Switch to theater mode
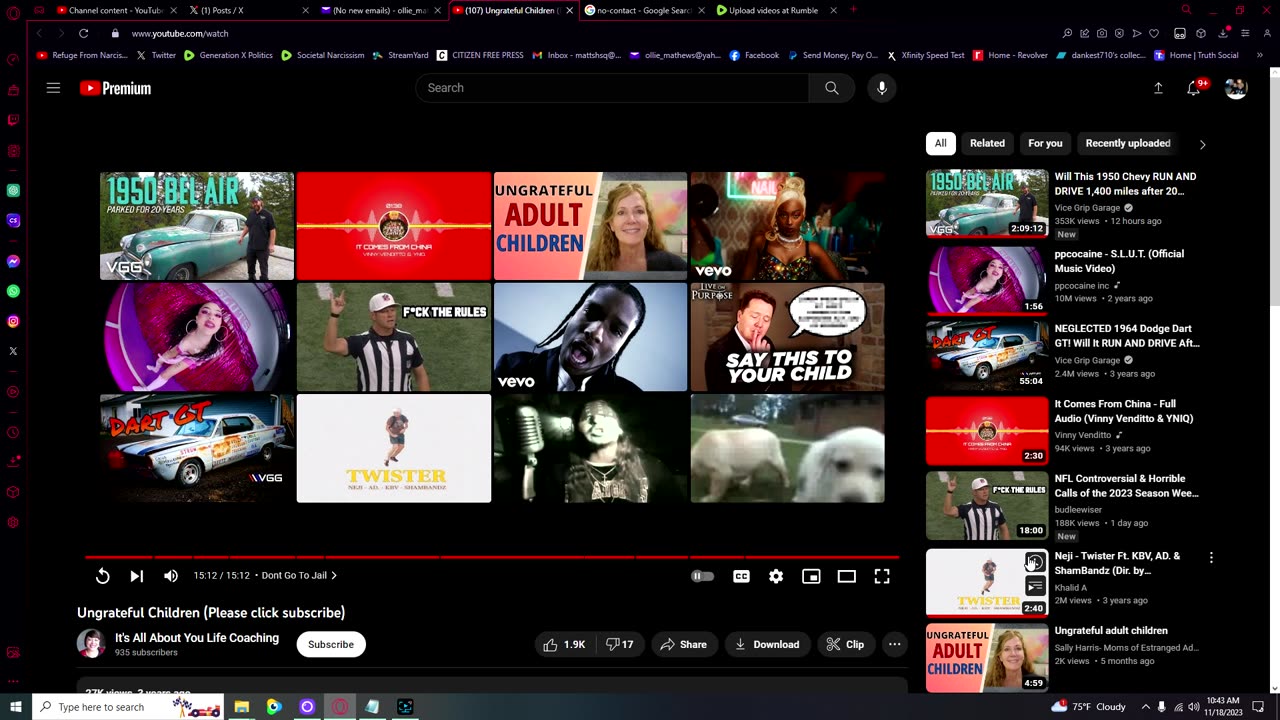 coord(847,576)
